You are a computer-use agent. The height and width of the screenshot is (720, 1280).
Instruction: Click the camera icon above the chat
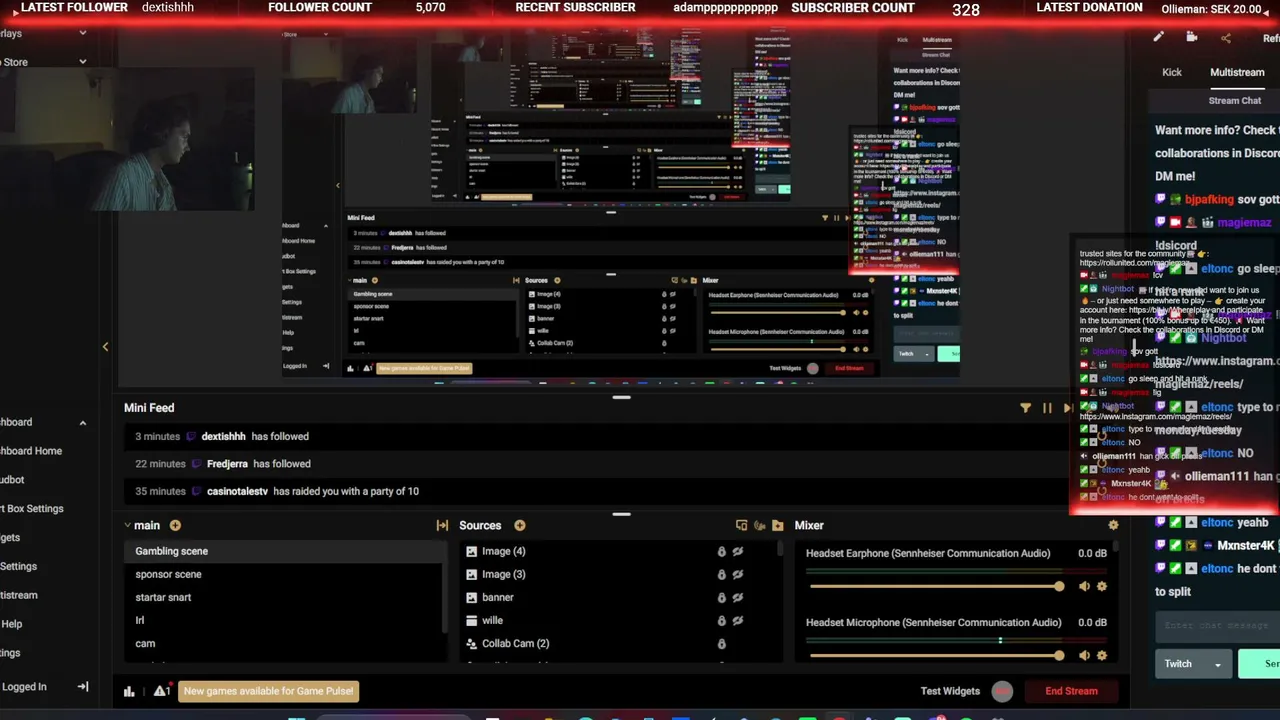point(1192,37)
